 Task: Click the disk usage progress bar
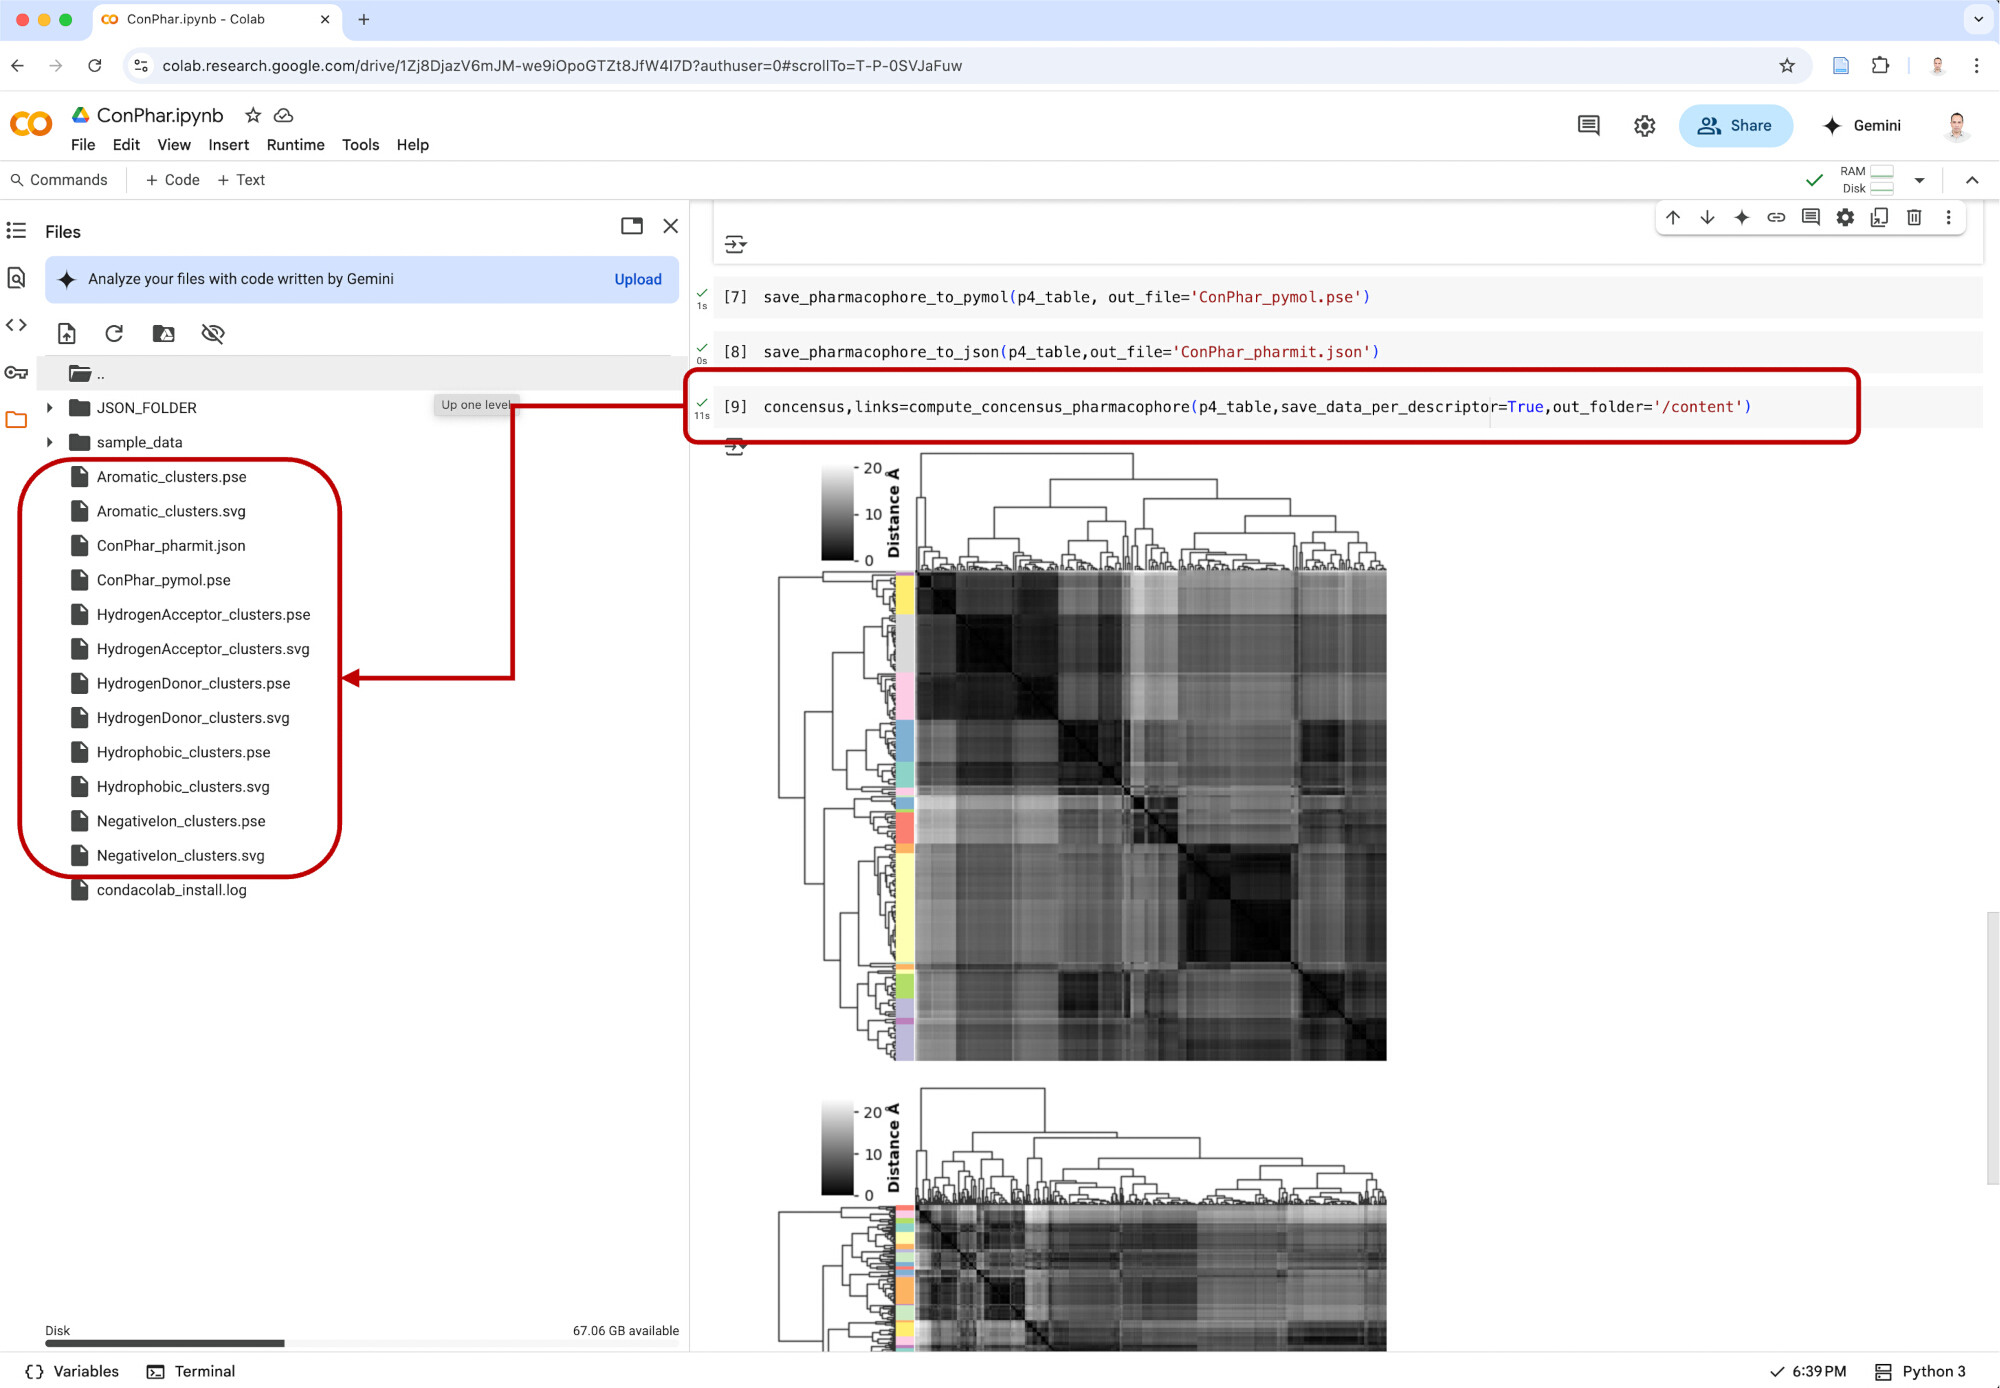(362, 1343)
